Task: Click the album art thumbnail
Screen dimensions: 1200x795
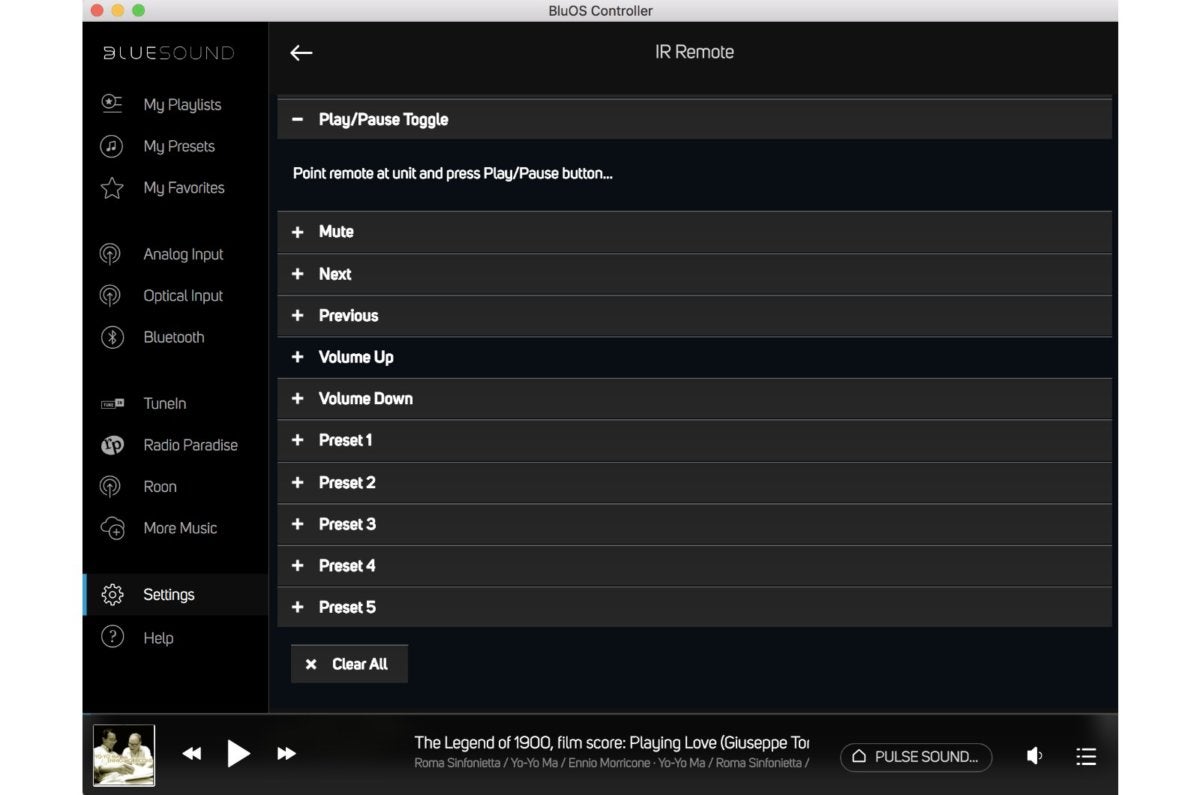Action: [x=124, y=755]
